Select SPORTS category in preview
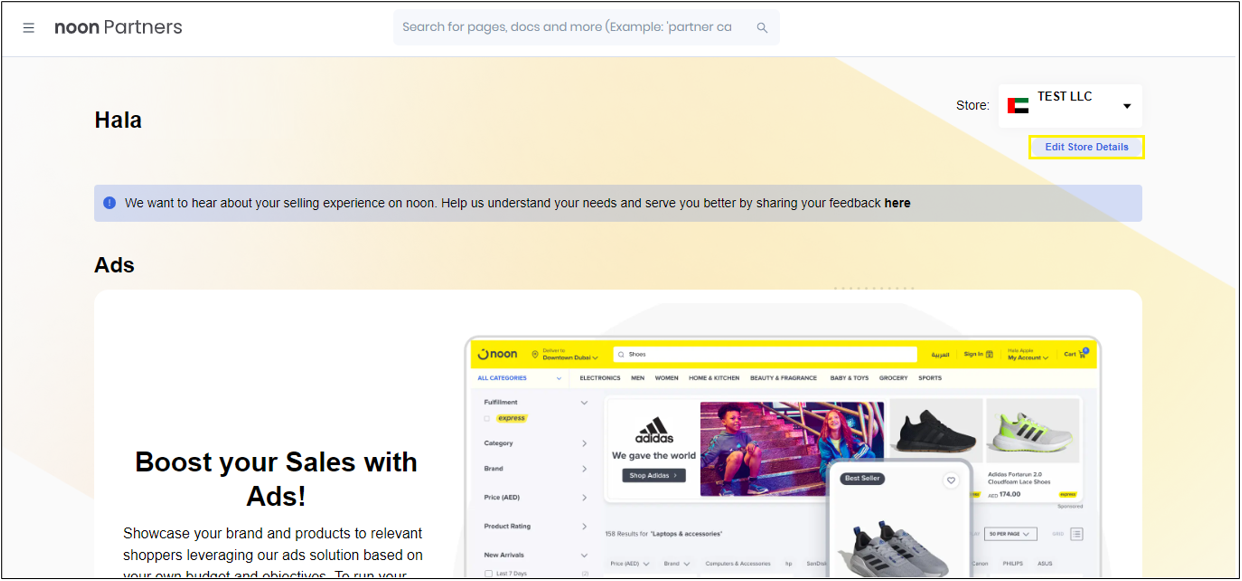The image size is (1242, 581). pyautogui.click(x=930, y=378)
